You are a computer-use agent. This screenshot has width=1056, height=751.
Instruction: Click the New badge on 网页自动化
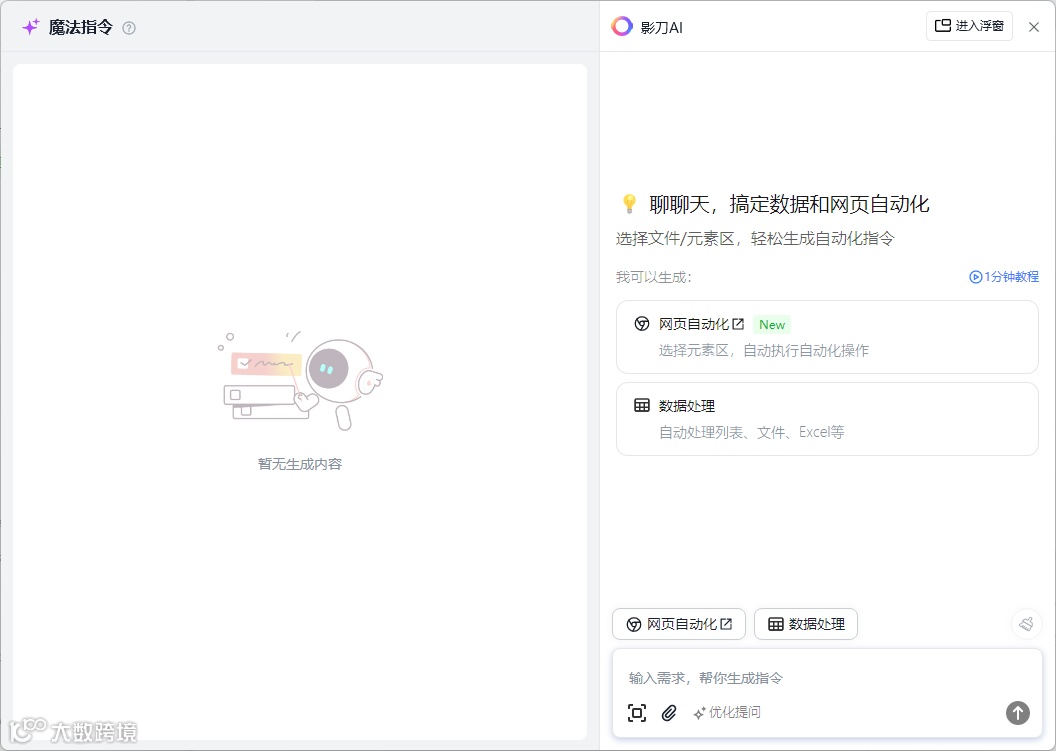pyautogui.click(x=772, y=325)
